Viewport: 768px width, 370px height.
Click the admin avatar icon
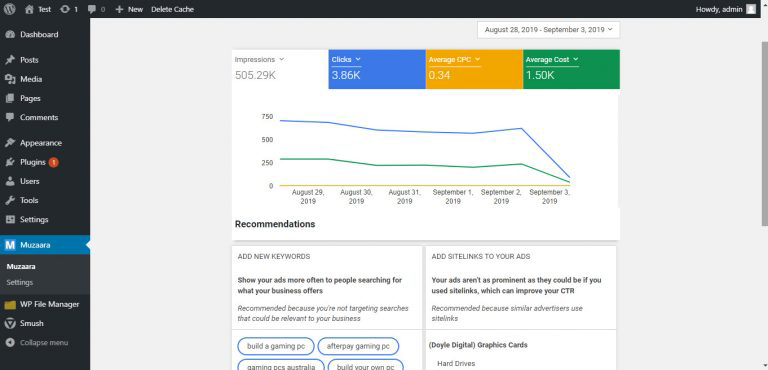point(751,9)
